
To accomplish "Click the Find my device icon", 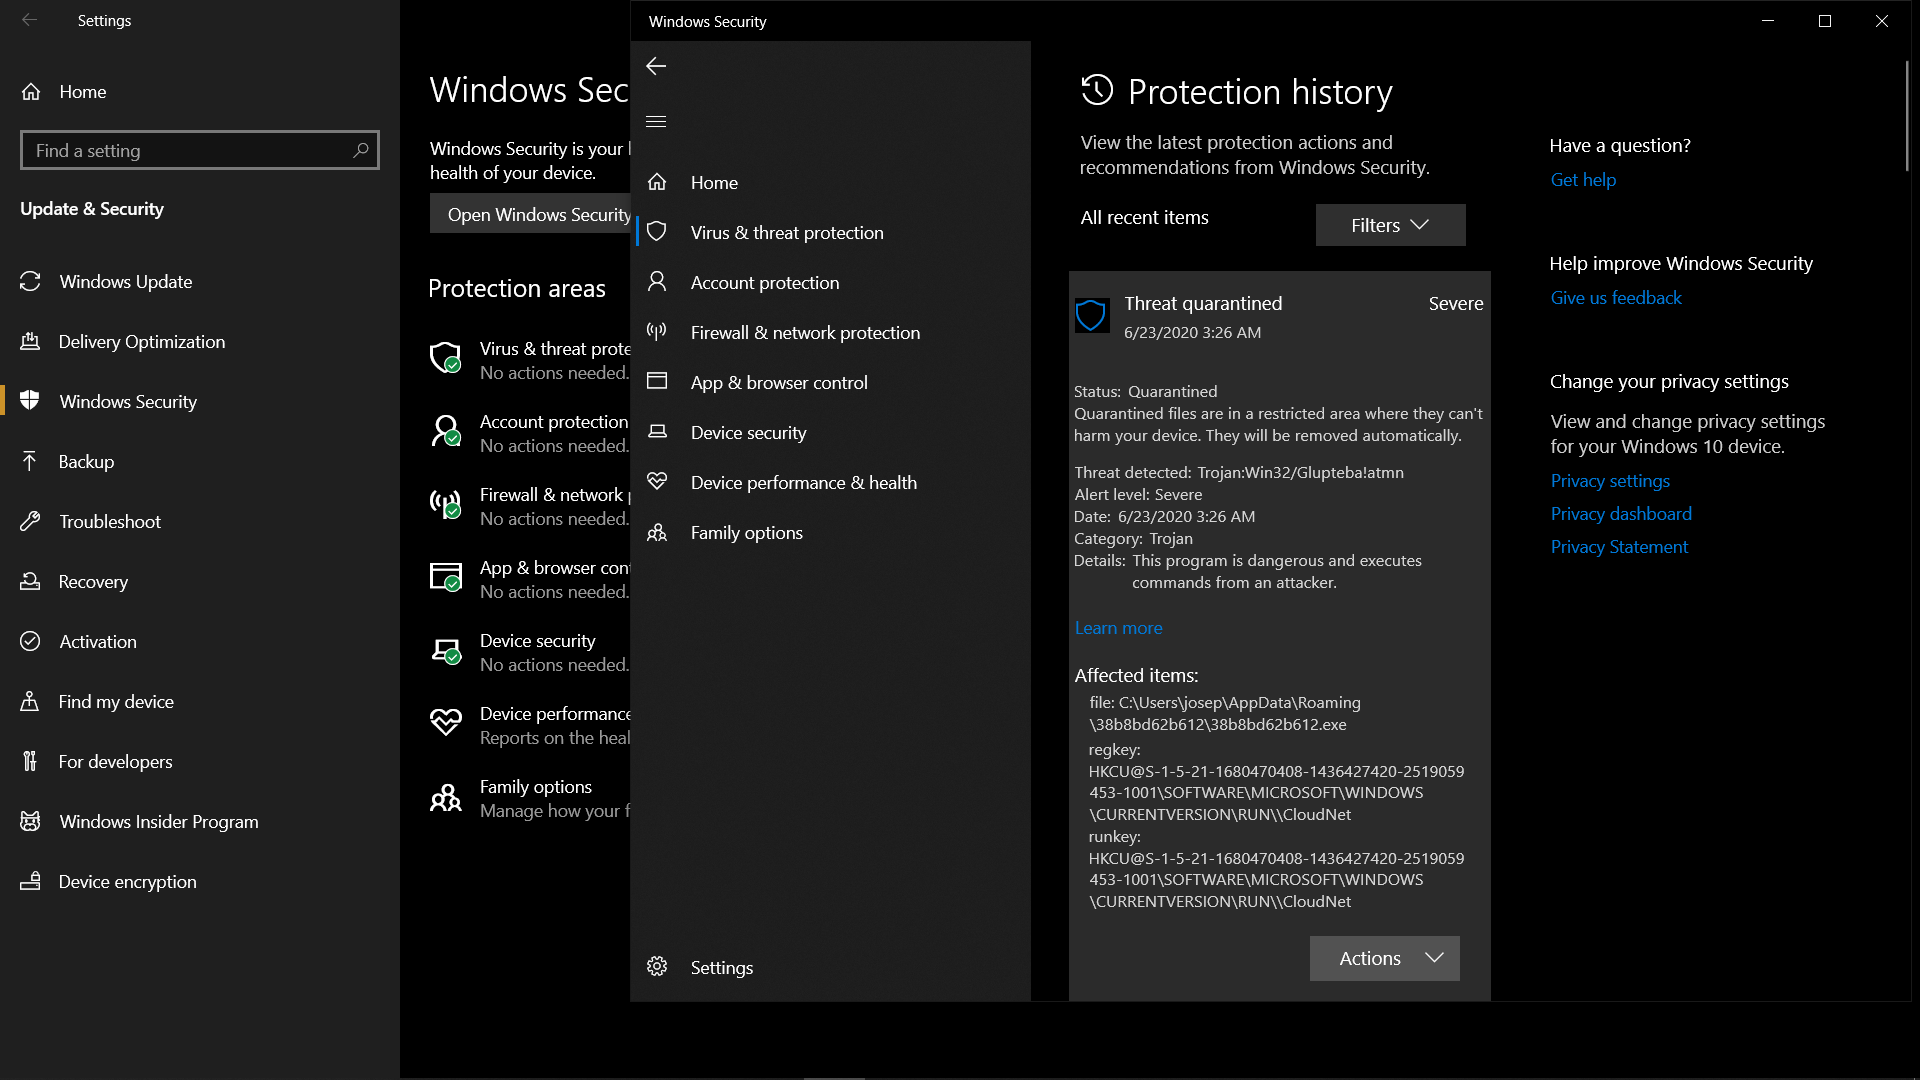I will point(30,701).
